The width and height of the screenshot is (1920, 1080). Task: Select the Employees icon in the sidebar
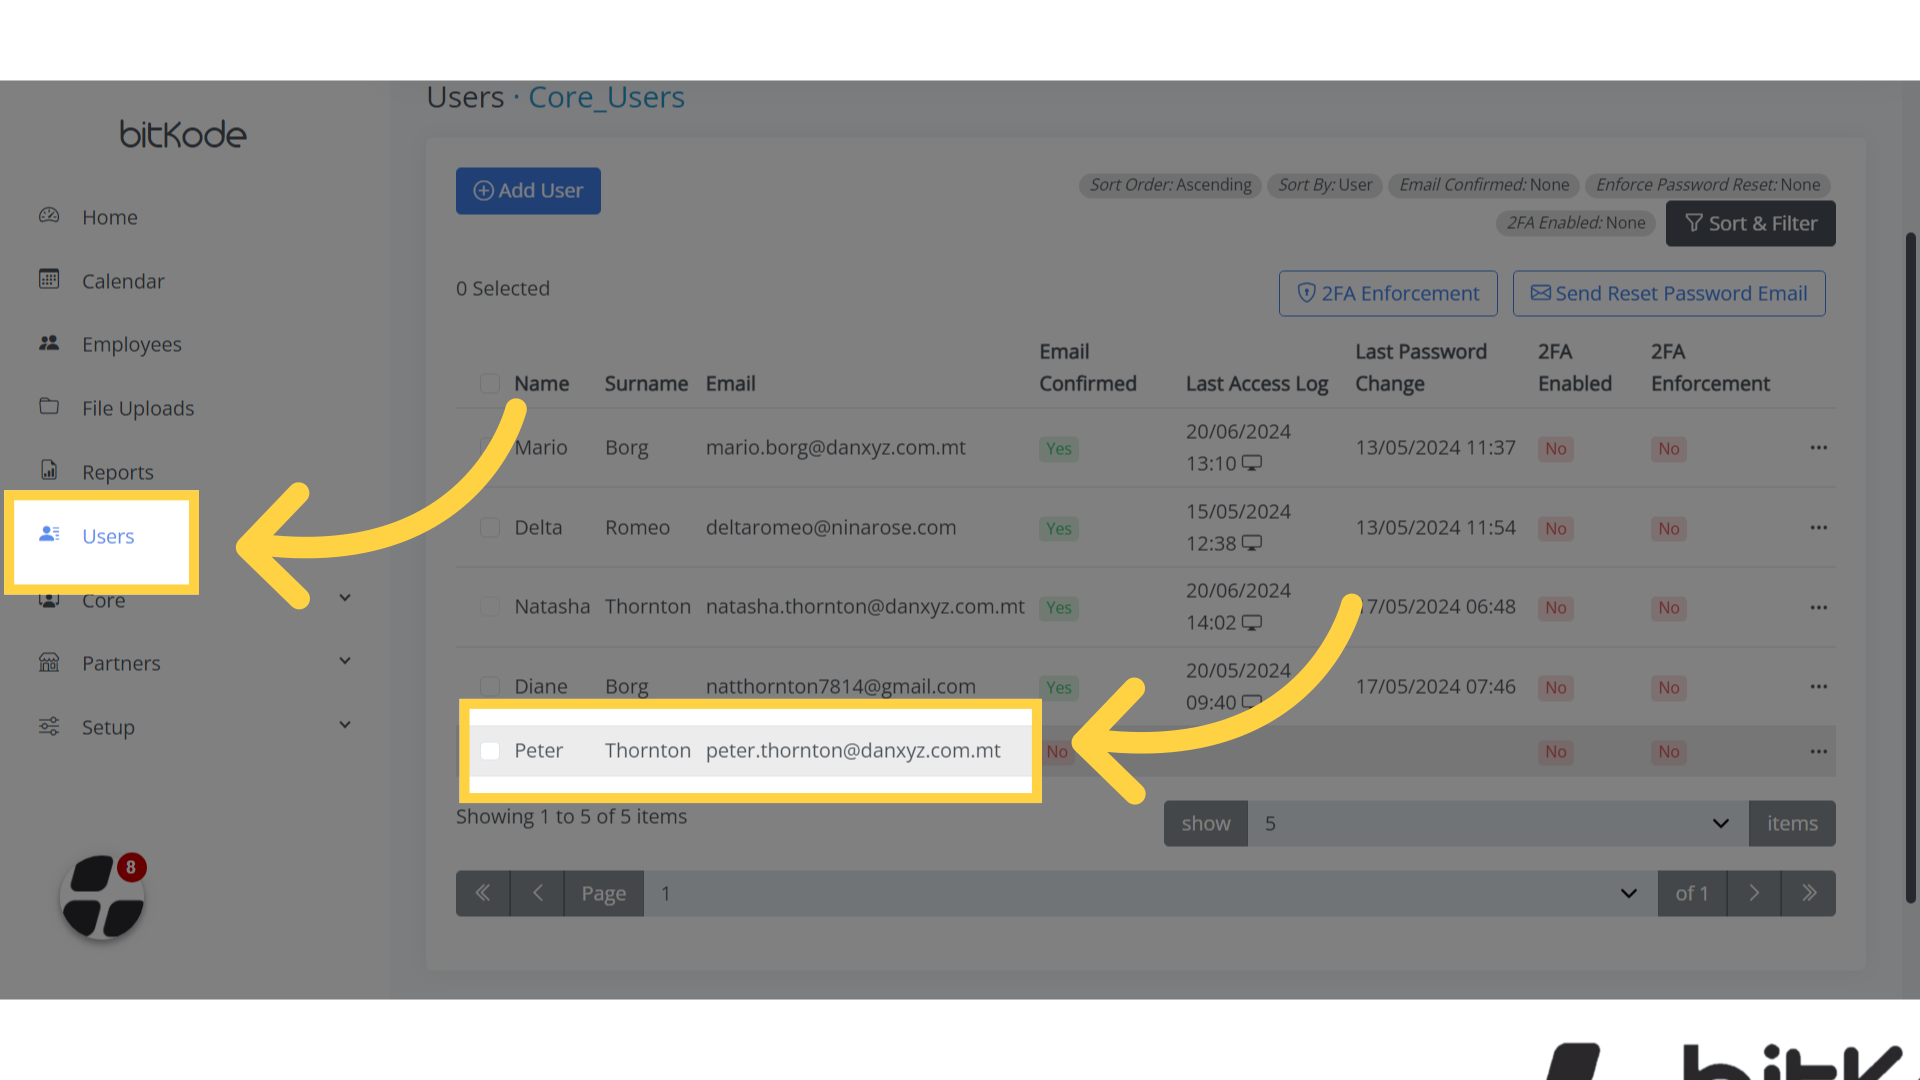[x=49, y=344]
